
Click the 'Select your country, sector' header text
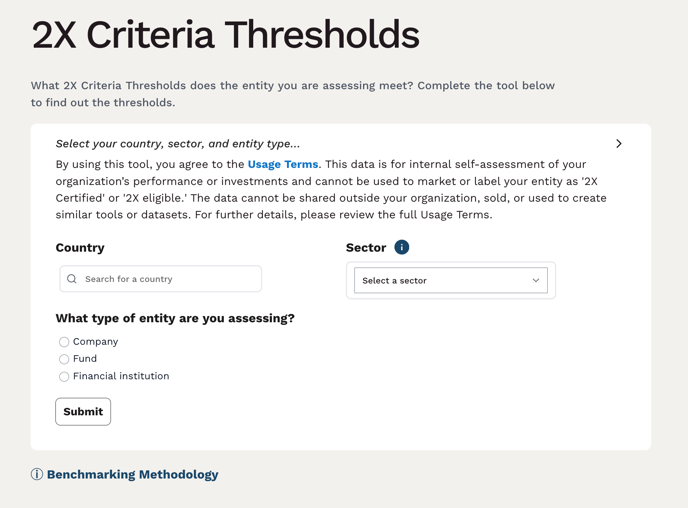[x=178, y=144]
